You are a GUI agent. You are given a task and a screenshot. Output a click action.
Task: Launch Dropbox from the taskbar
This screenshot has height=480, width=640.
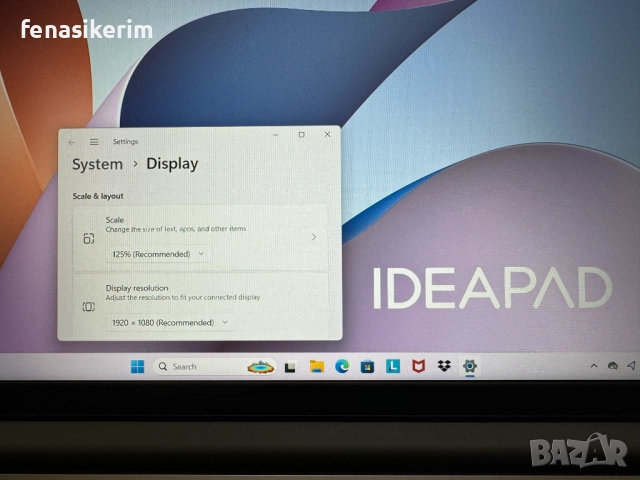click(444, 367)
